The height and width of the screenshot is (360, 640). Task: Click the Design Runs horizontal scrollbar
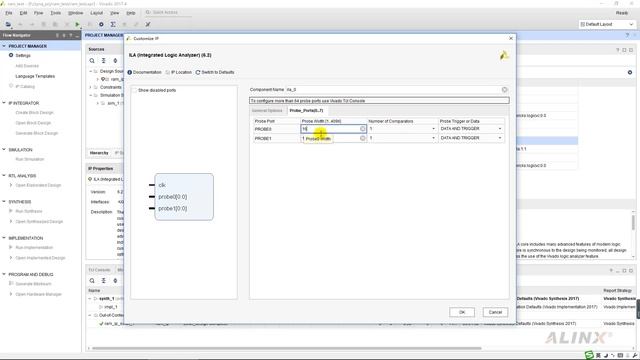tap(287, 348)
